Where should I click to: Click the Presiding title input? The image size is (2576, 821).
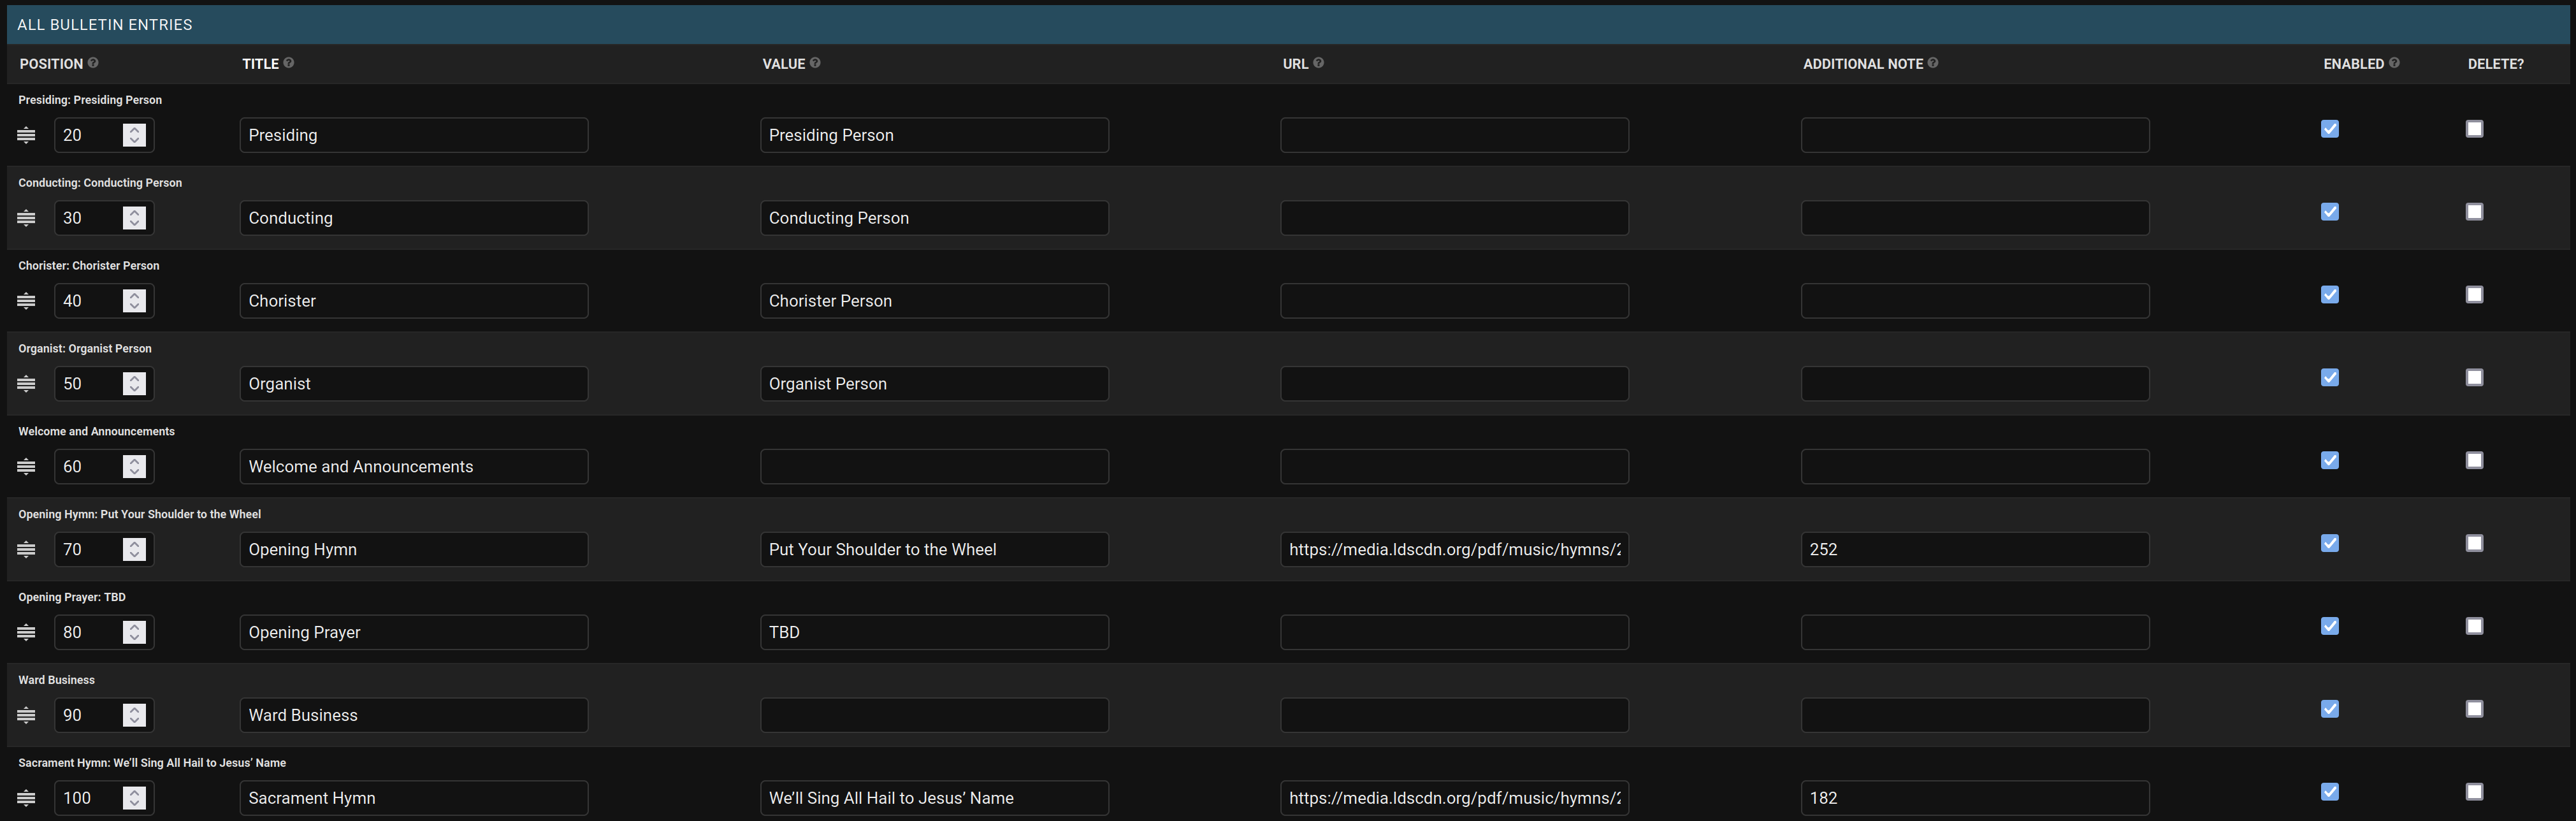414,135
